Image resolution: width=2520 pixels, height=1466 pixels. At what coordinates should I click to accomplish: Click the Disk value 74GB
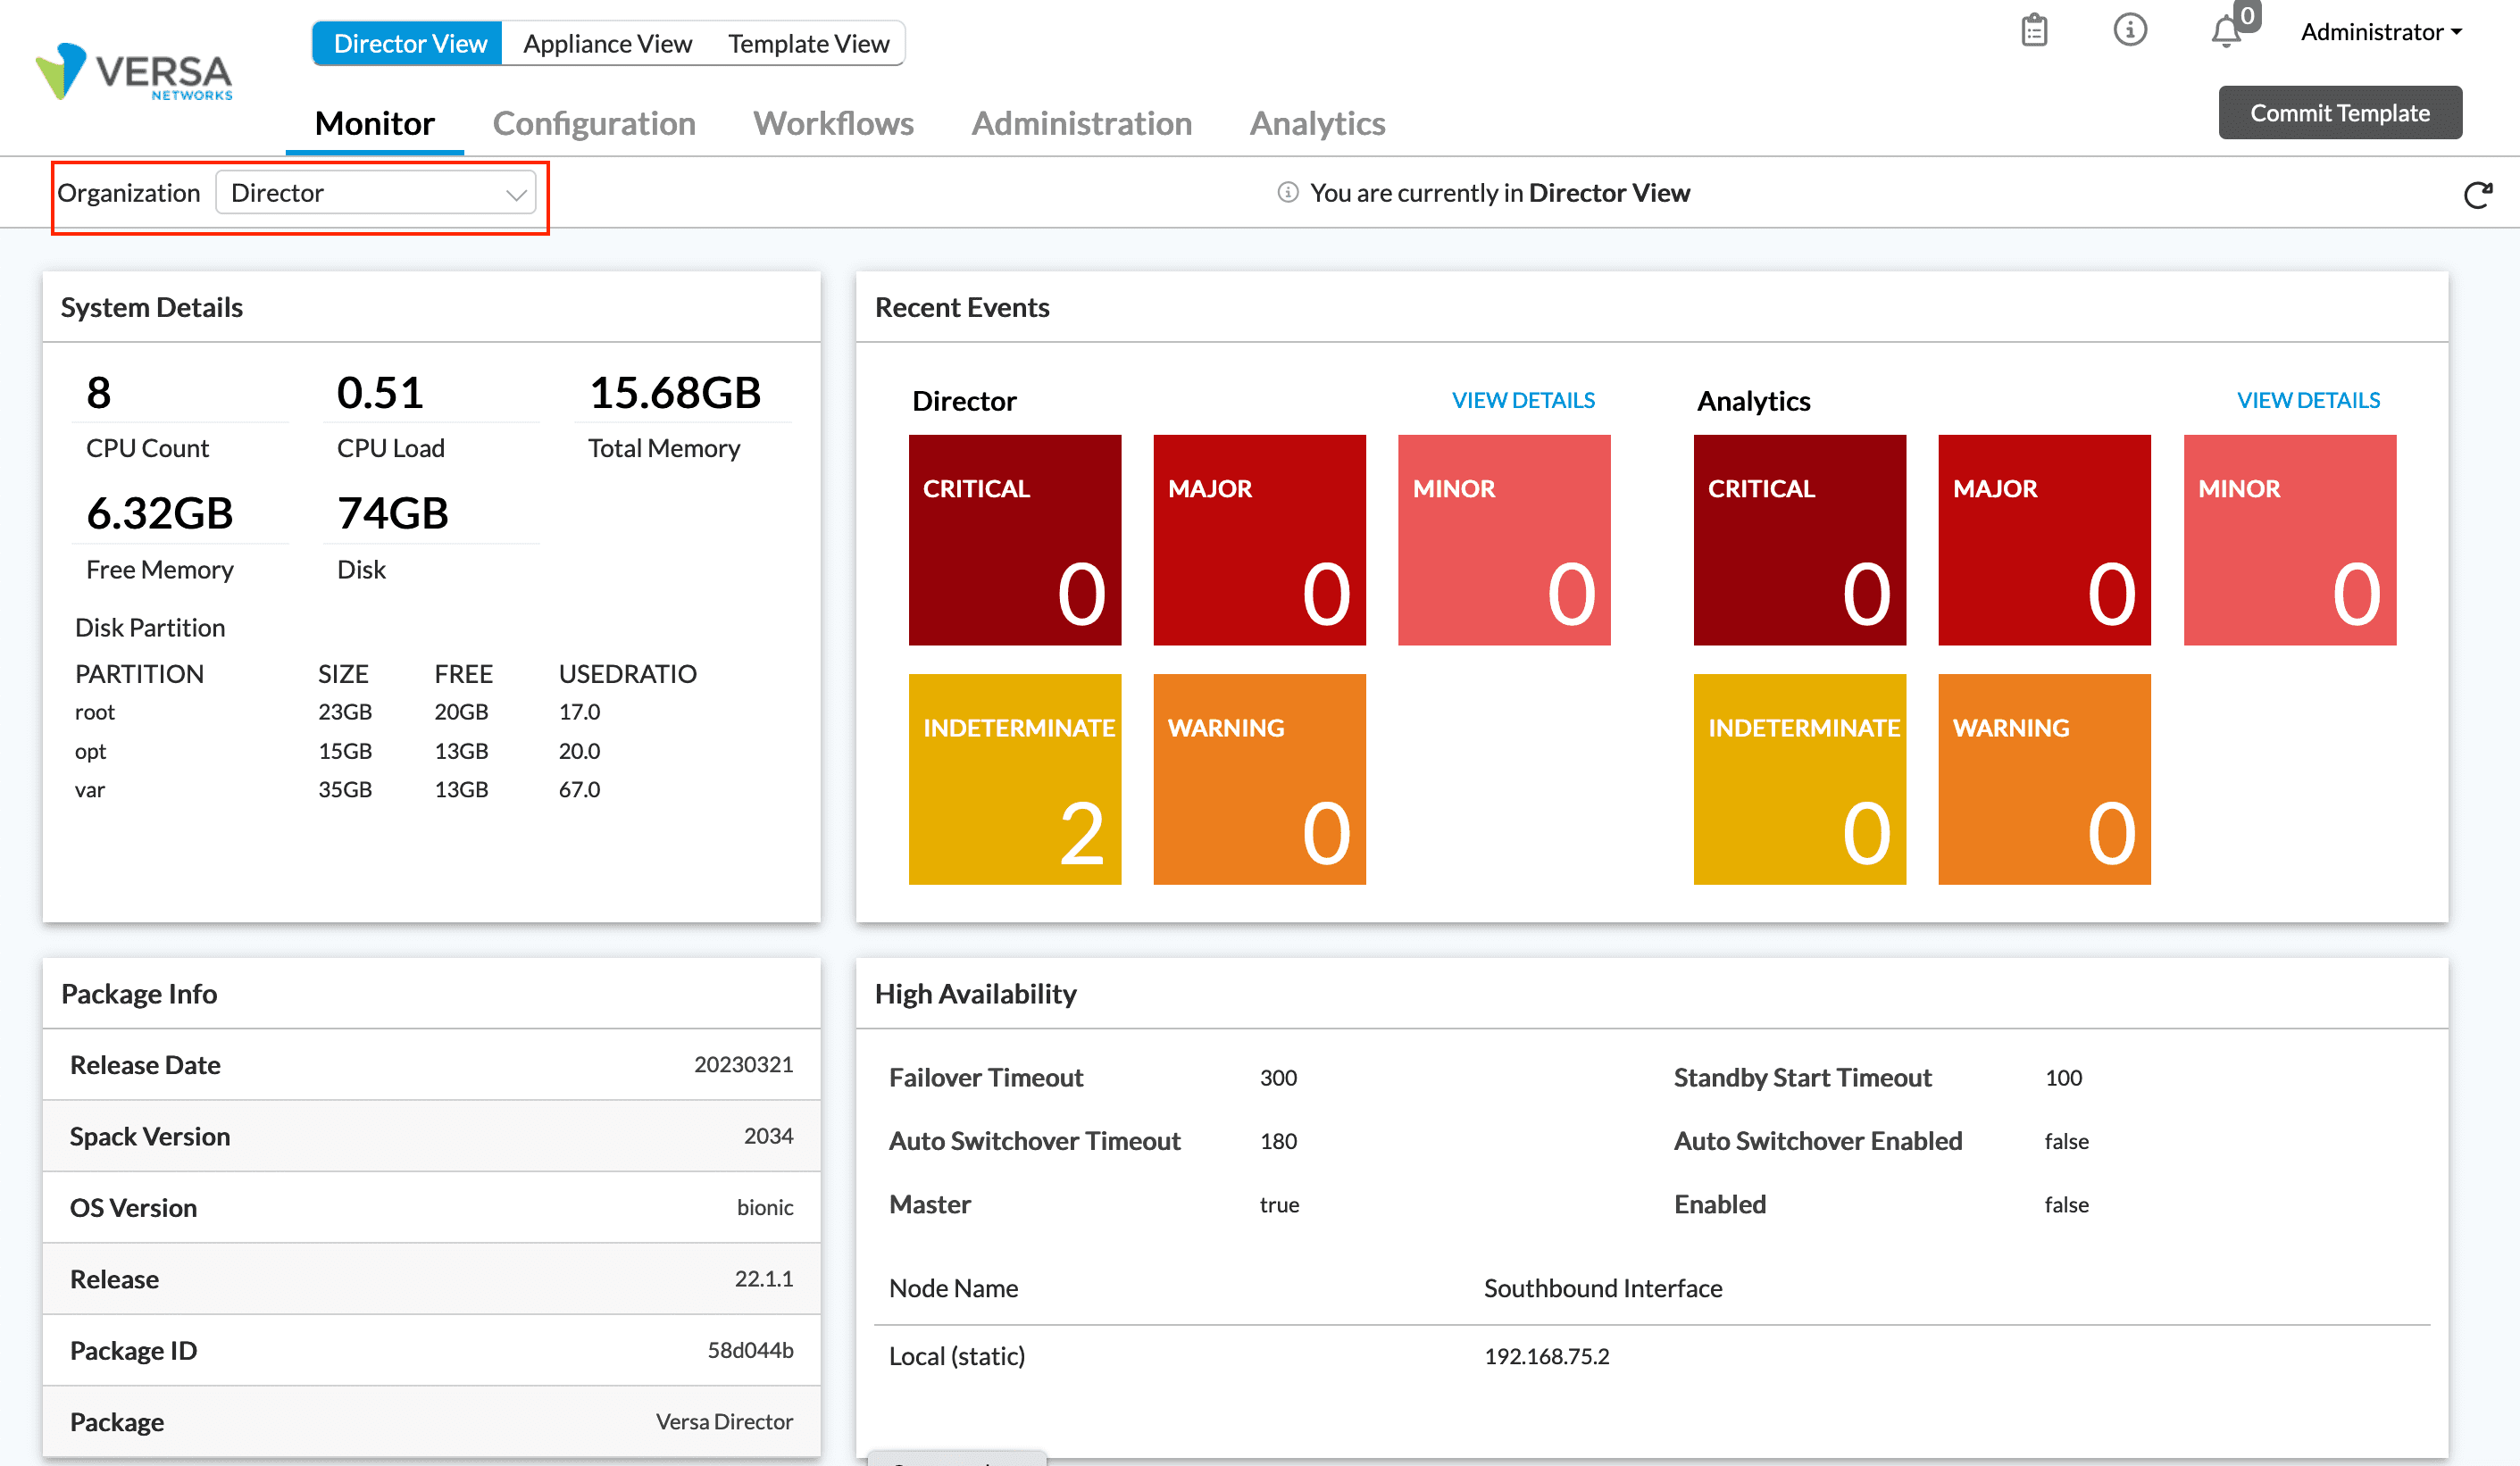pos(393,514)
